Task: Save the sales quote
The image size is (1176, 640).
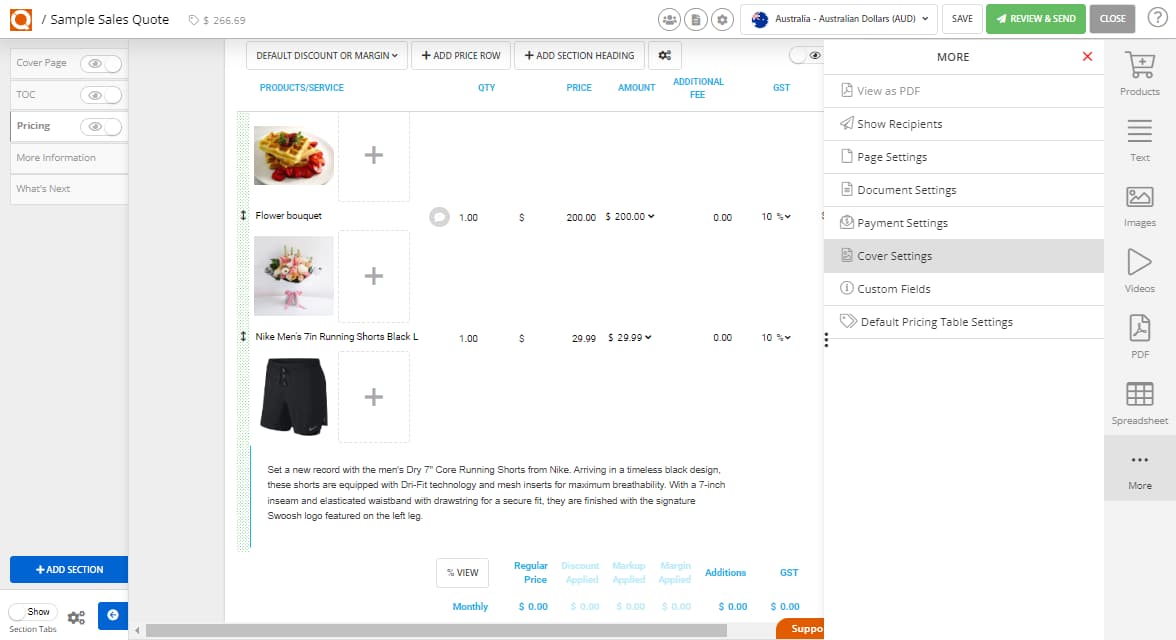Action: click(x=962, y=18)
